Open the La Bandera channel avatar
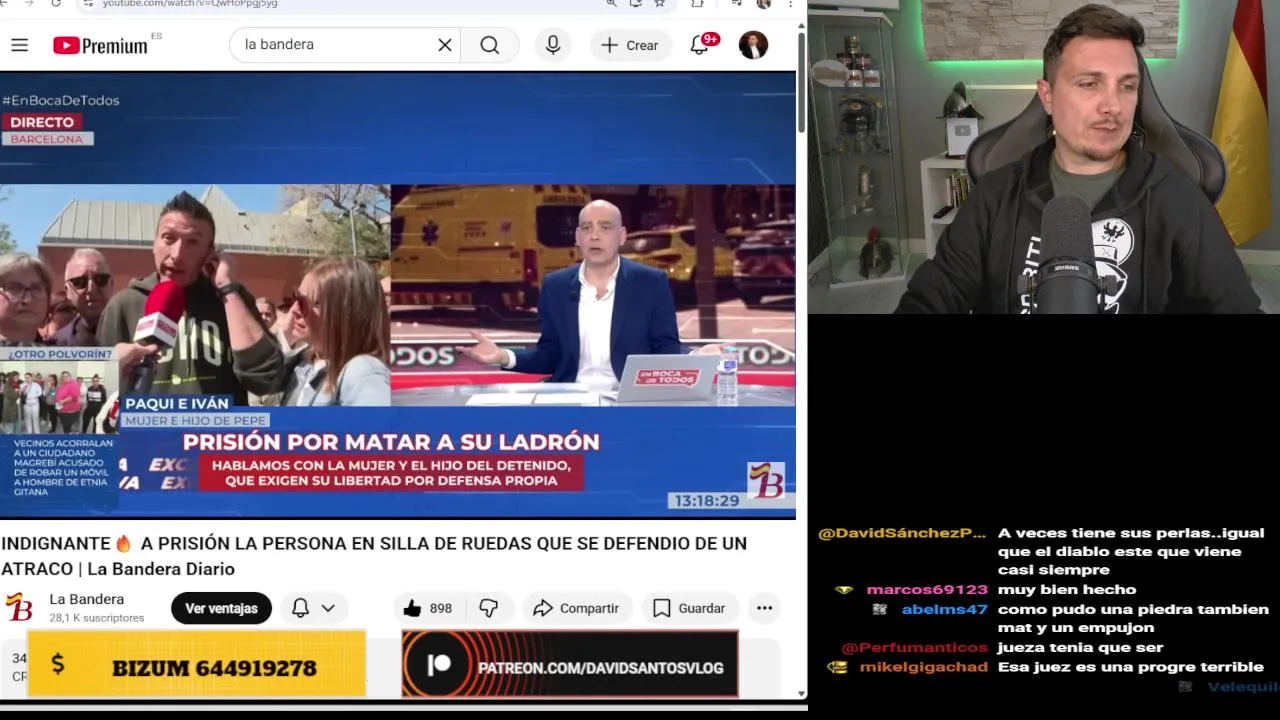Image resolution: width=1280 pixels, height=720 pixels. point(19,607)
